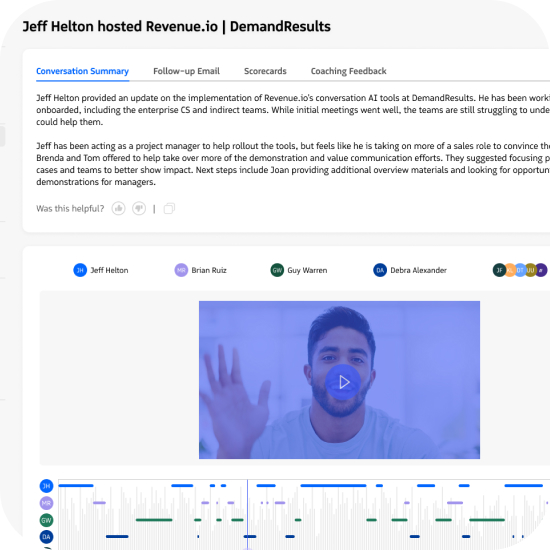This screenshot has height=550, width=550.
Task: Select Guy Warren participant avatar
Action: coord(277,270)
